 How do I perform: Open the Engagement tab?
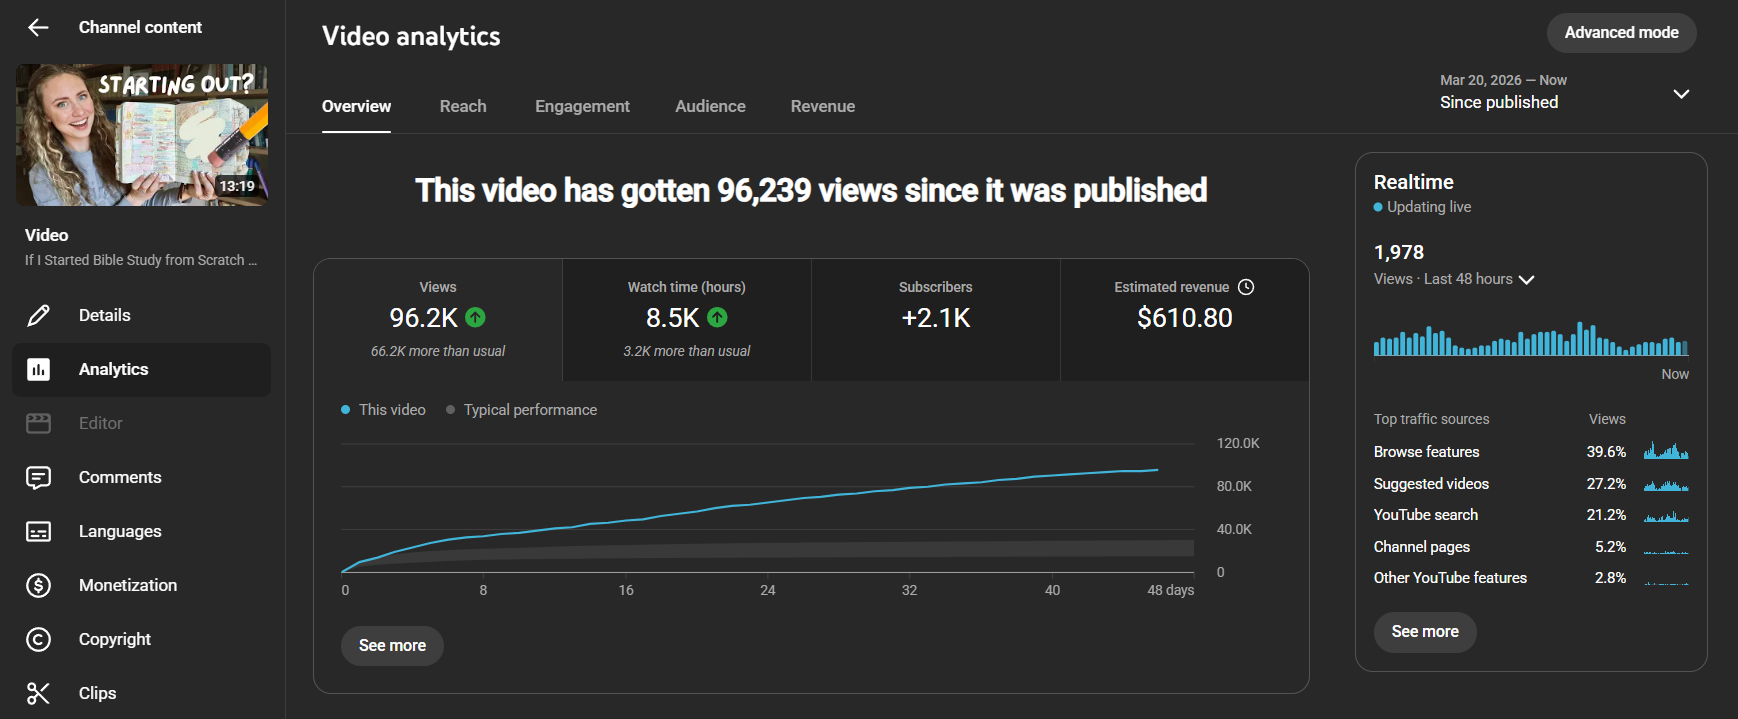pos(582,106)
